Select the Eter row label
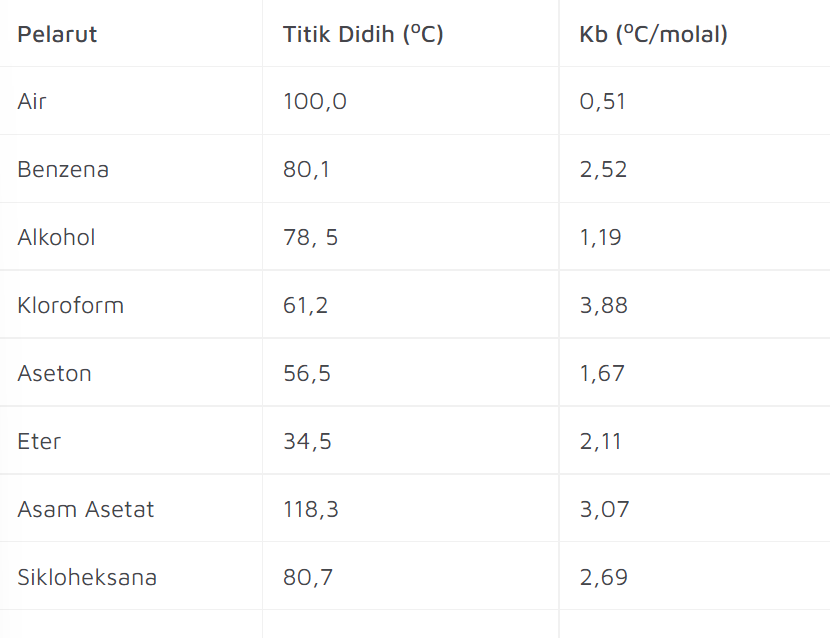 tap(39, 441)
